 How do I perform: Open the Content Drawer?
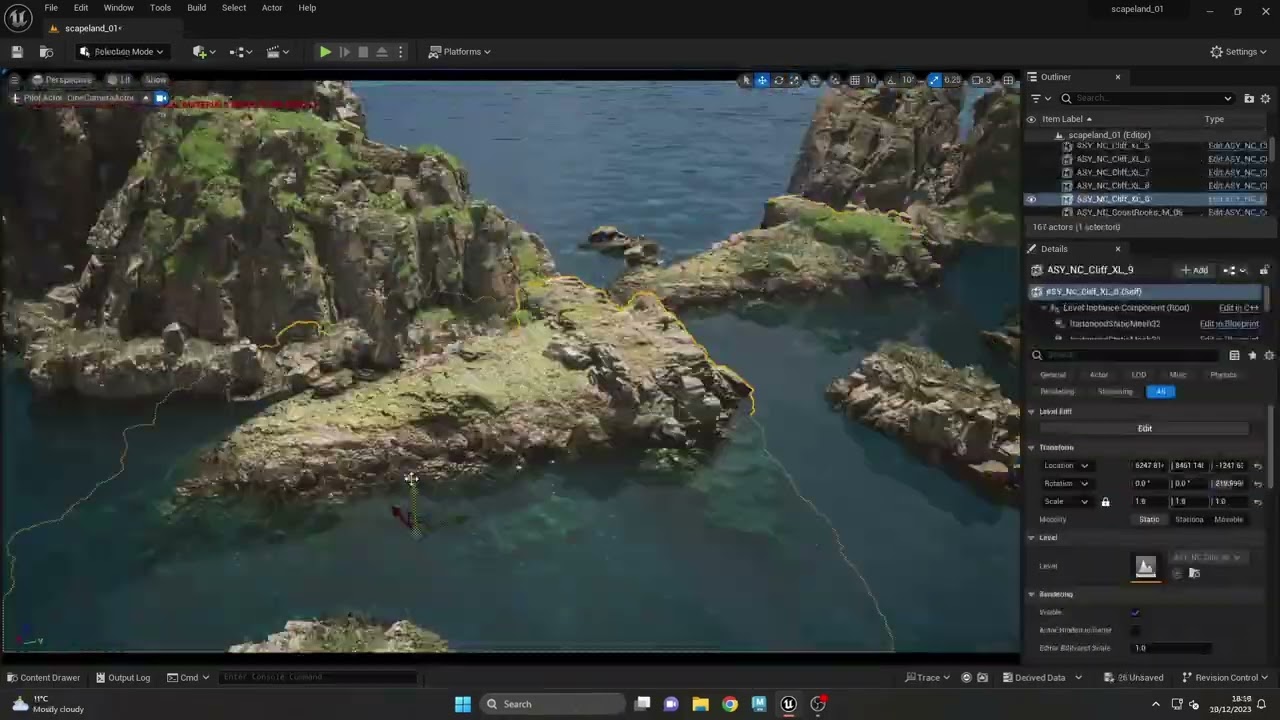42,678
